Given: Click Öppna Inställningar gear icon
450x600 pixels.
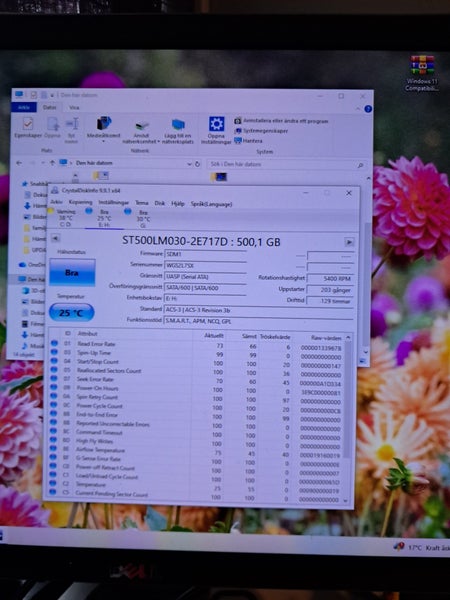Looking at the screenshot, I should (x=216, y=130).
